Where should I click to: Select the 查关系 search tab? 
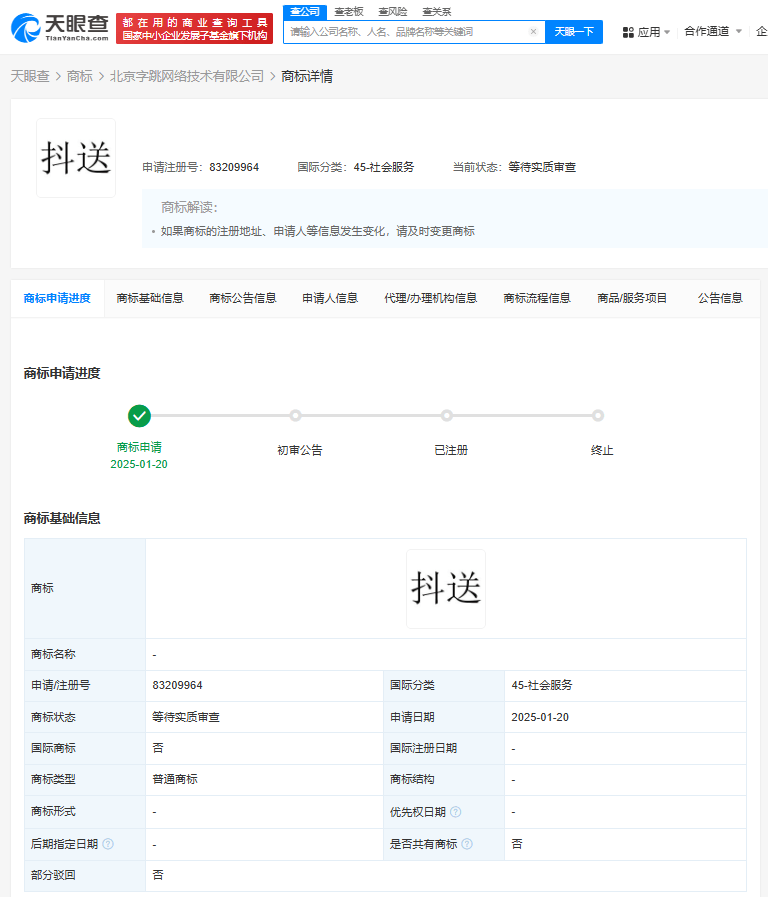pyautogui.click(x=437, y=11)
